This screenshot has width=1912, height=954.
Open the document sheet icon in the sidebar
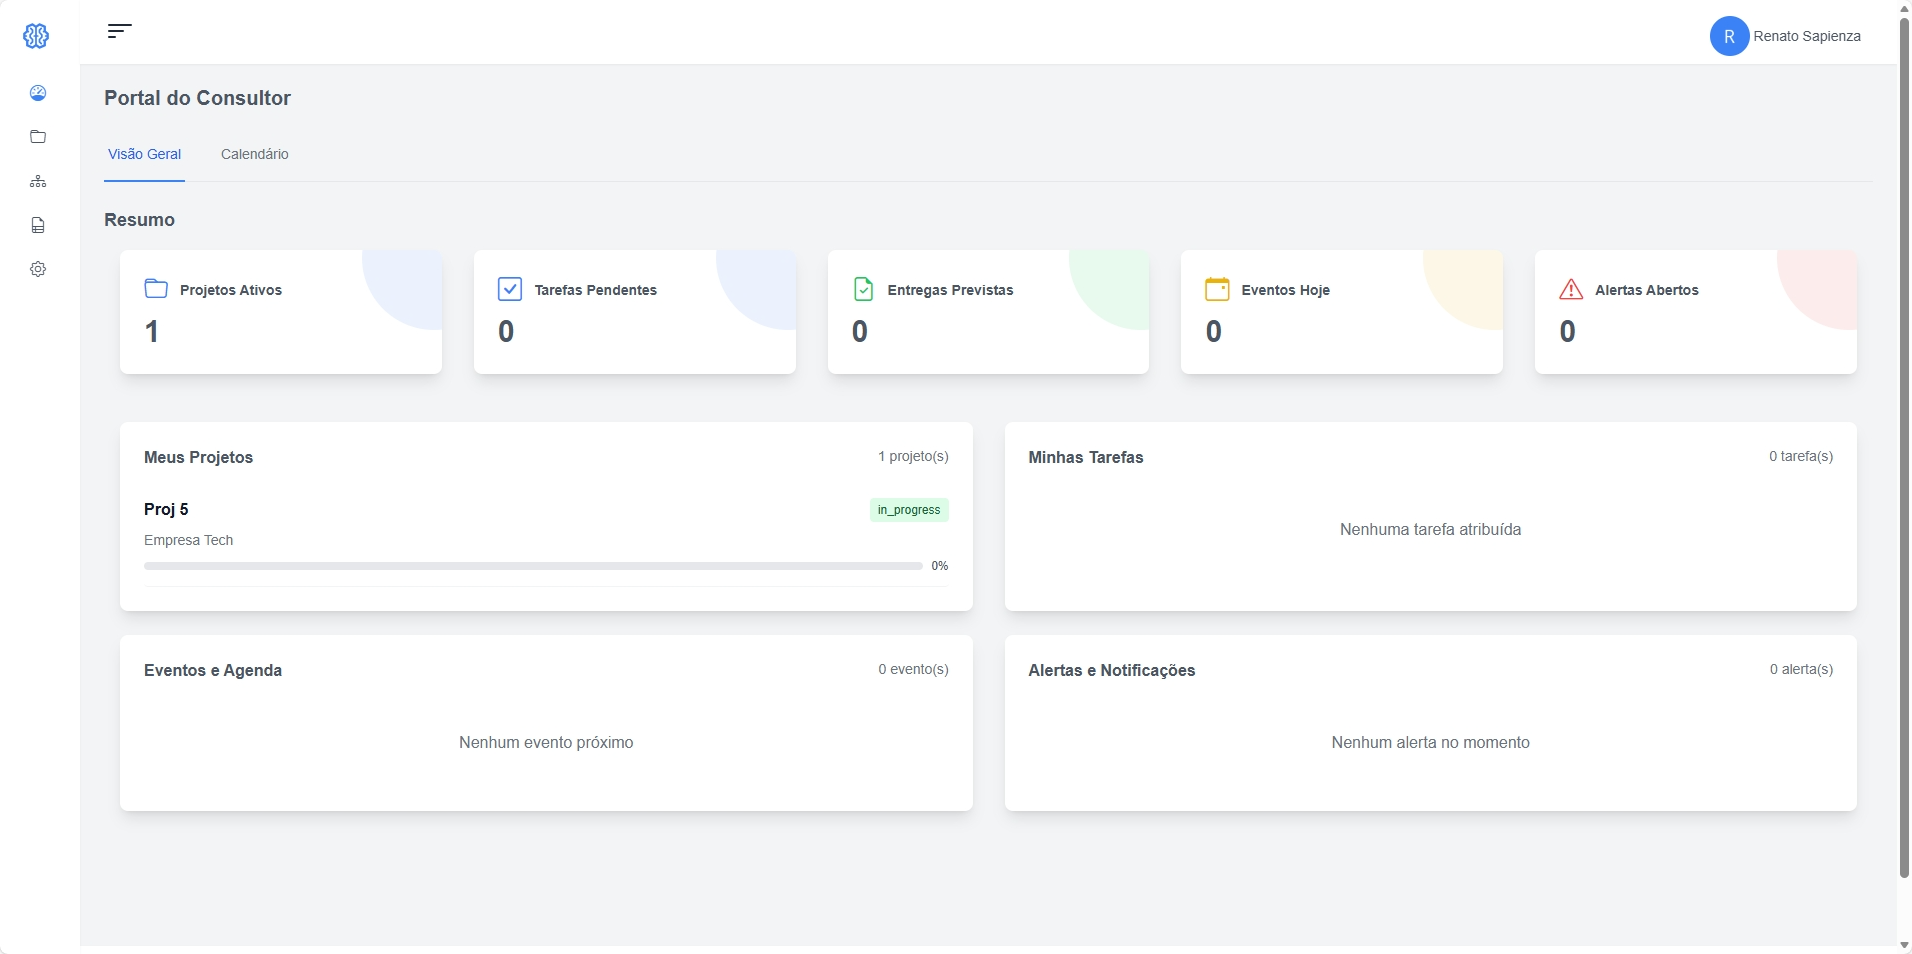click(x=38, y=225)
